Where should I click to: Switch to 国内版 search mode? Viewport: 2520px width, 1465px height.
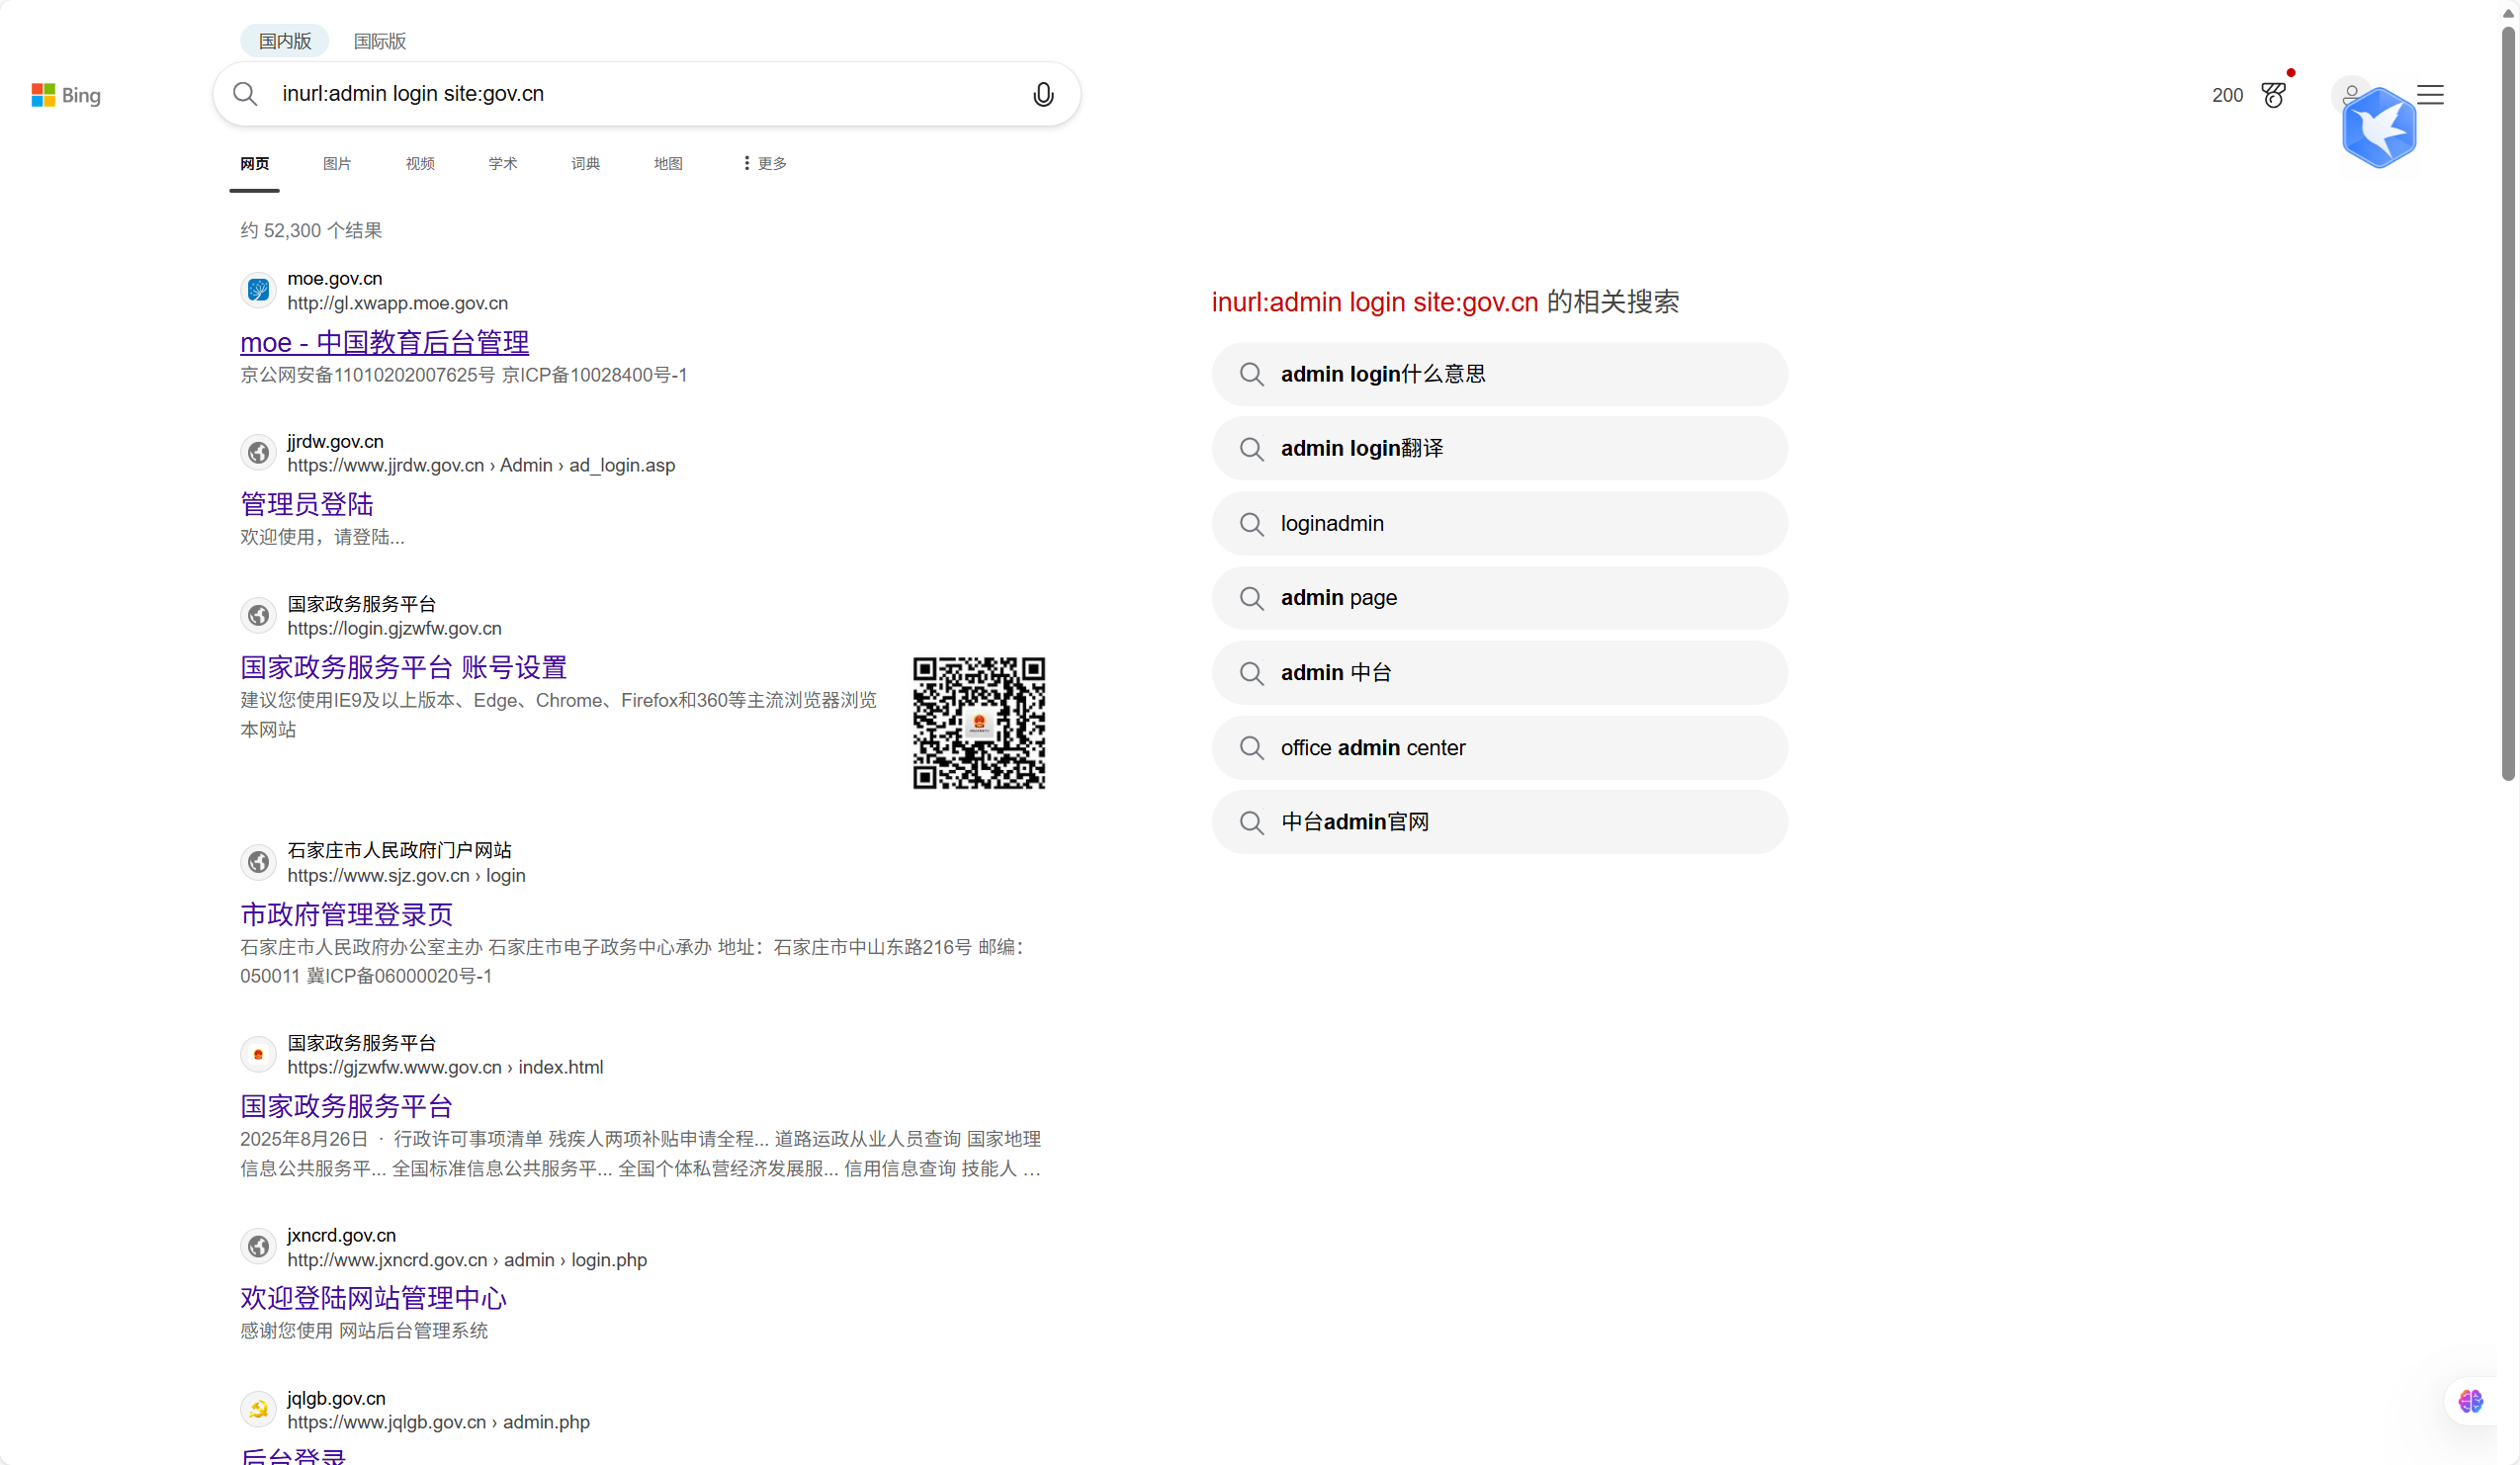click(285, 41)
